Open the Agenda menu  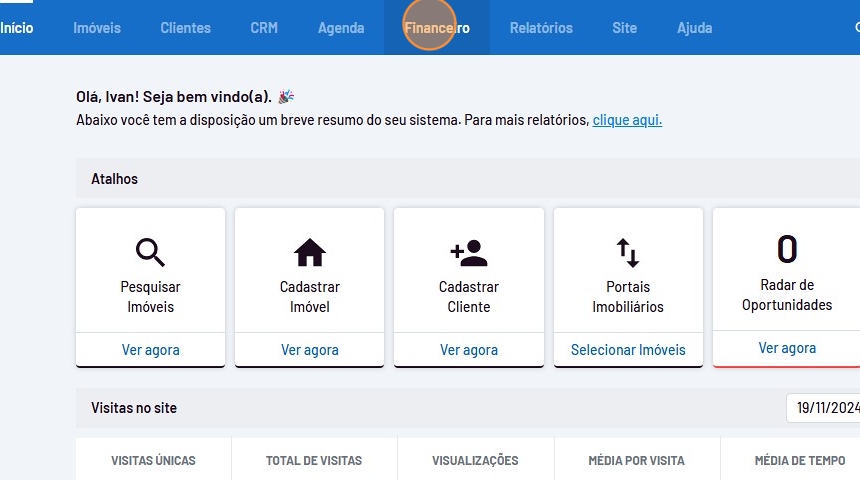[x=341, y=28]
